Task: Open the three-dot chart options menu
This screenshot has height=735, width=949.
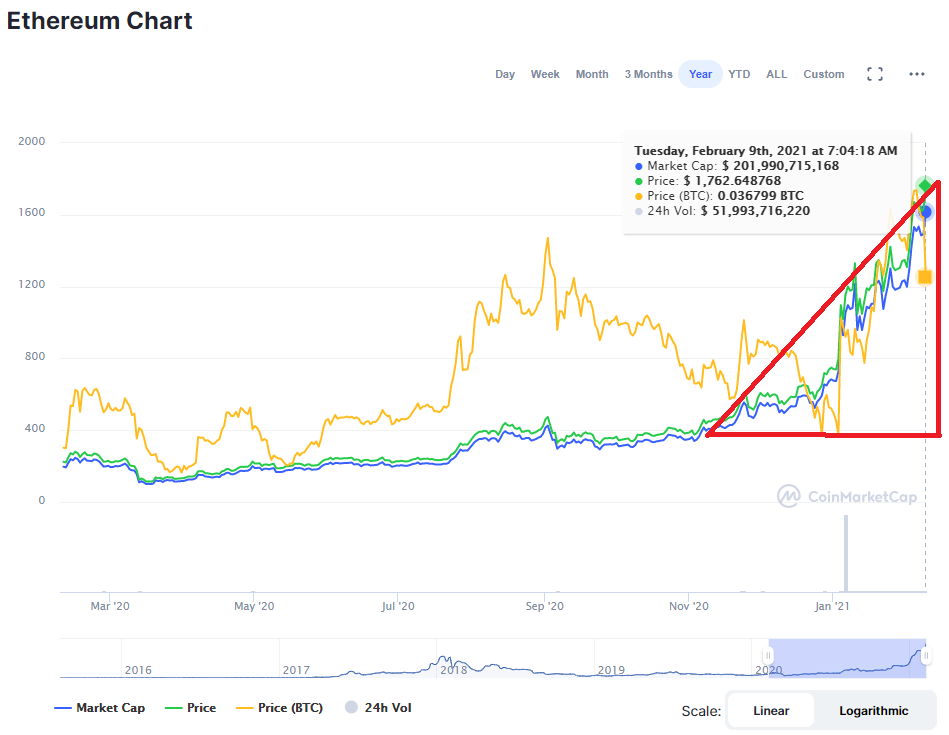Action: pyautogui.click(x=916, y=74)
